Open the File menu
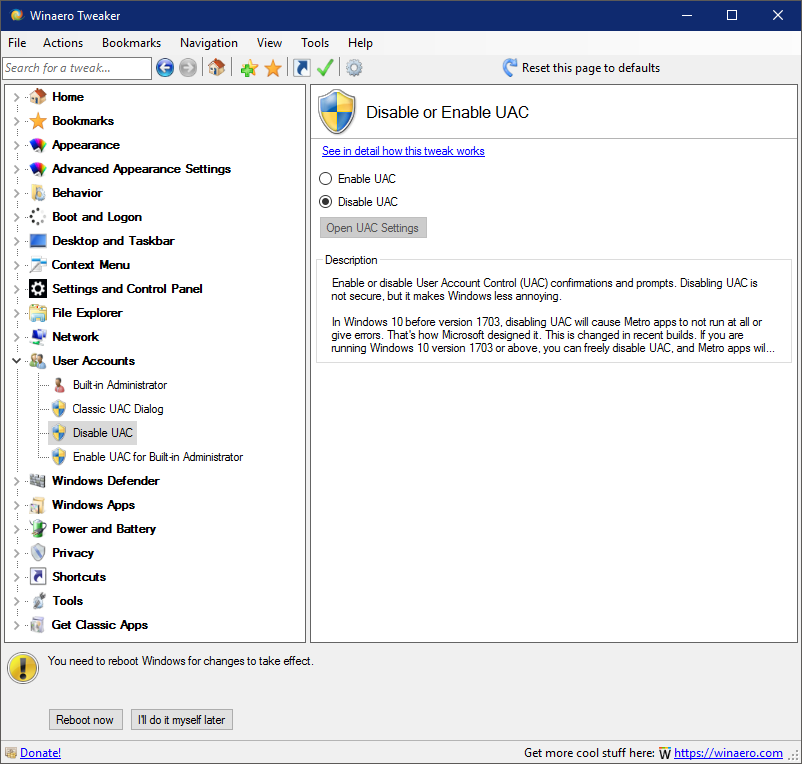This screenshot has width=802, height=764. 17,43
